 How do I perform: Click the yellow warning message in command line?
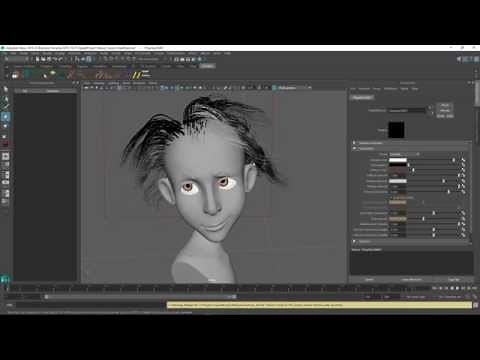[x=319, y=305]
